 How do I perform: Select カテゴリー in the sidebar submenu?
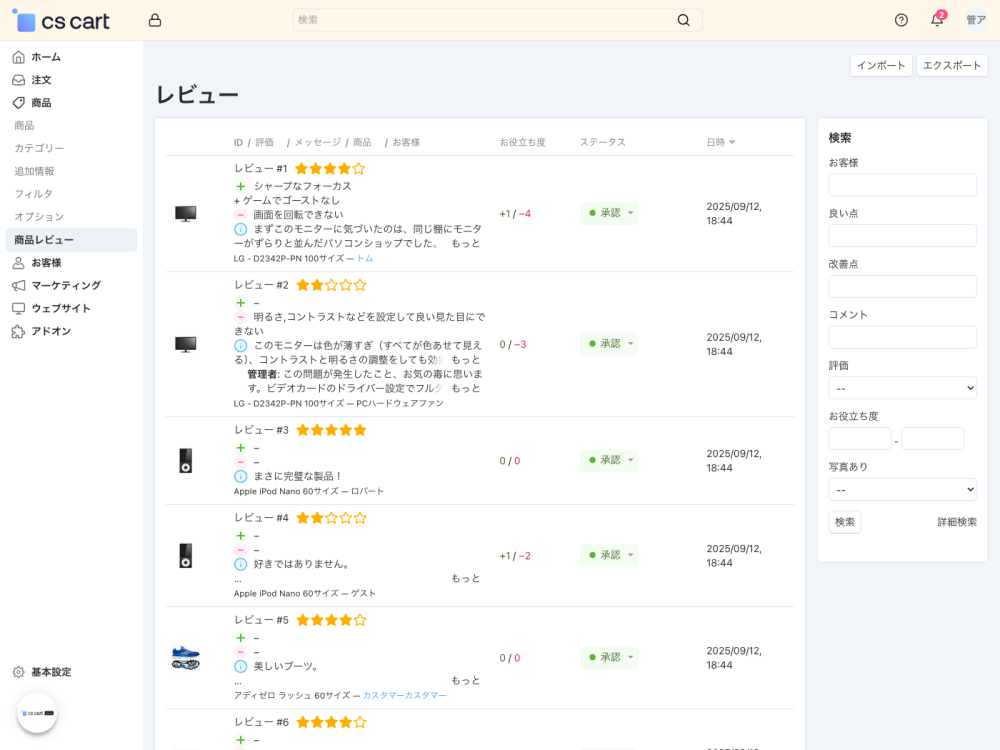[x=39, y=148]
